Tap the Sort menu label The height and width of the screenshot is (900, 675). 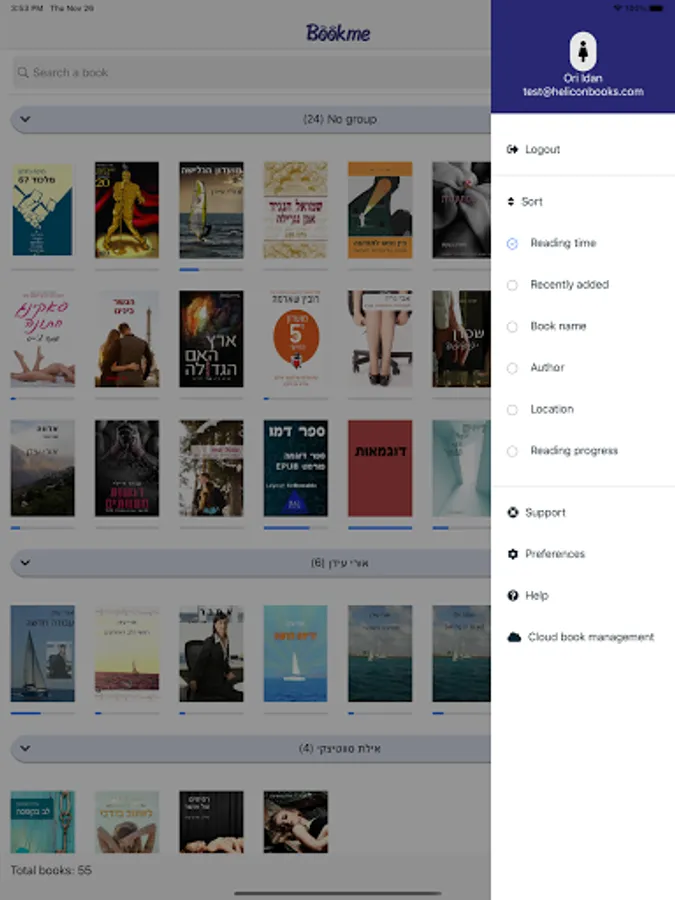532,201
